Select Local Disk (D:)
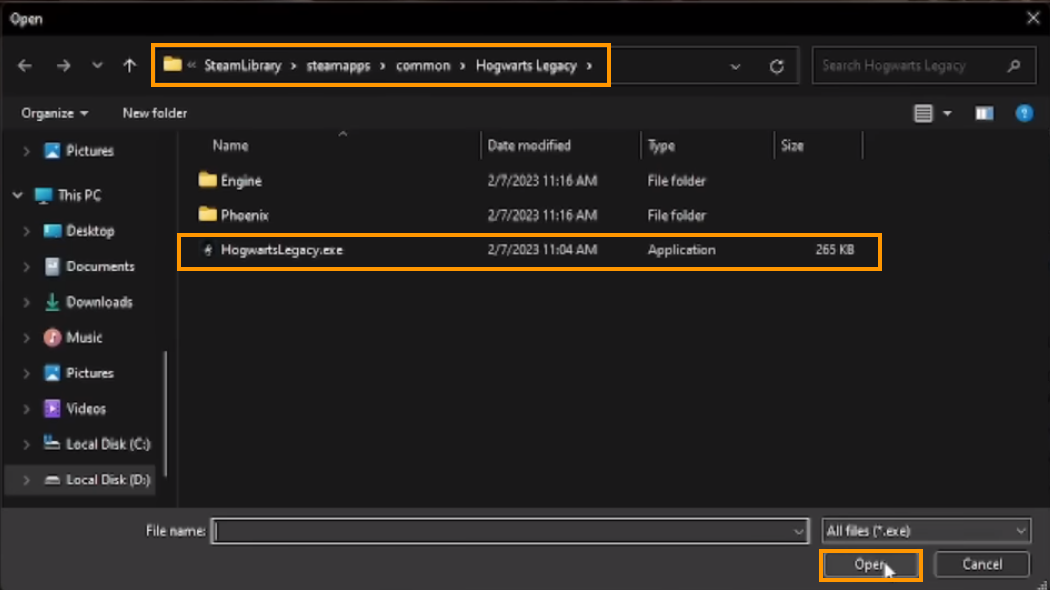The image size is (1050, 590). (x=108, y=480)
